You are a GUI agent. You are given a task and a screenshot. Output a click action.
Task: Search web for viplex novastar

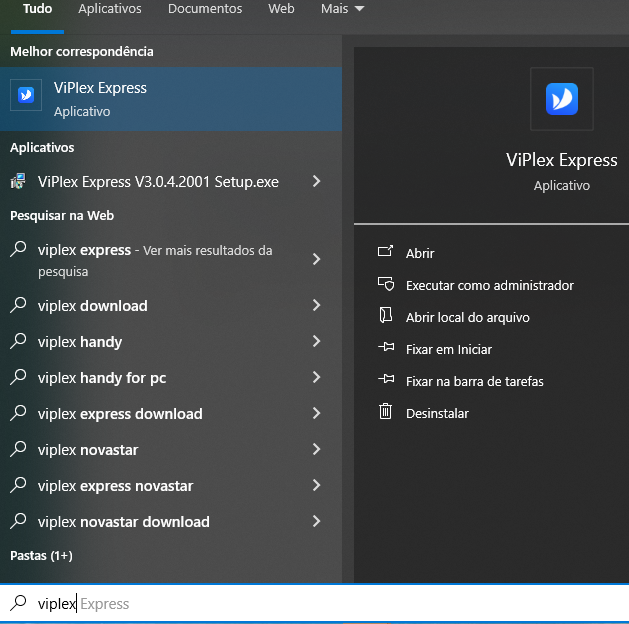(88, 450)
